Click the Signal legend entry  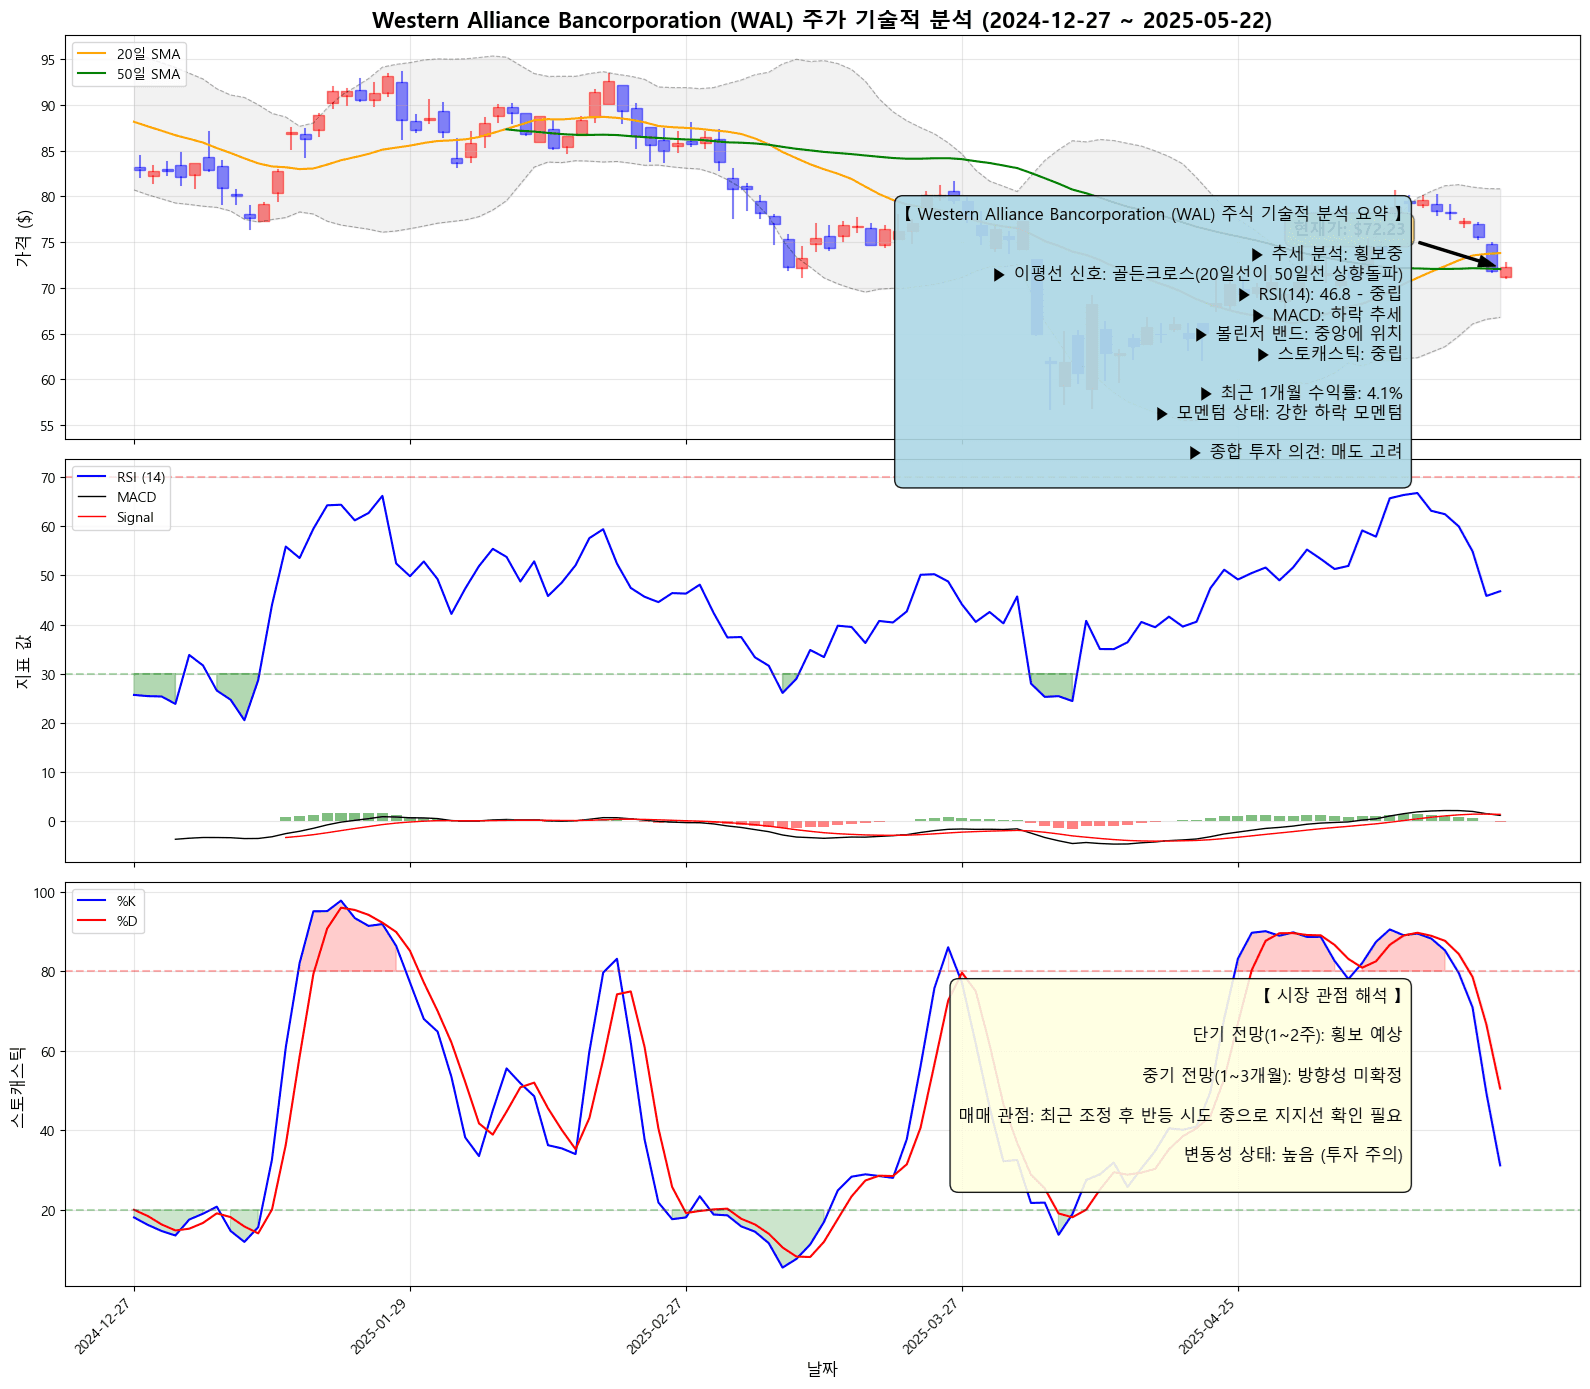116,517
